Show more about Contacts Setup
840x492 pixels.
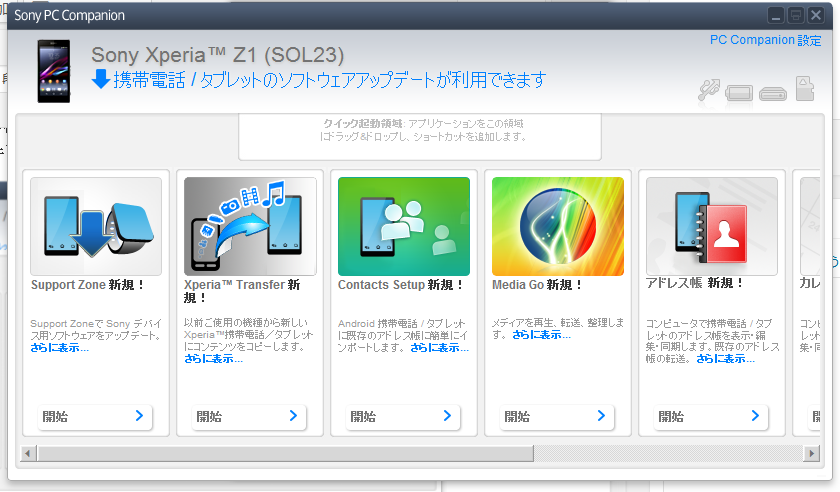[x=439, y=348]
